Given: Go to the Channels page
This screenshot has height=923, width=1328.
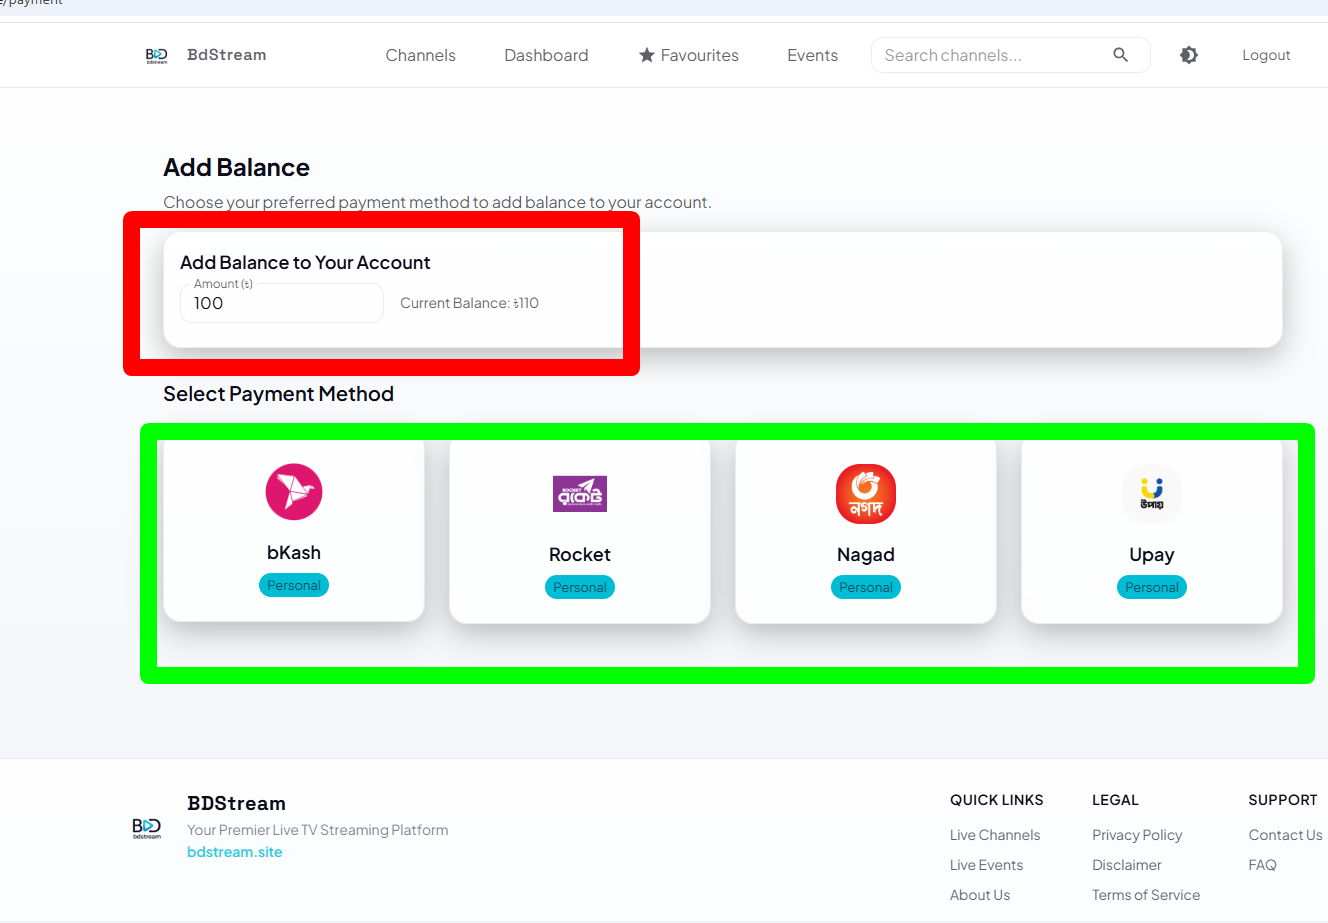Looking at the screenshot, I should click(420, 55).
